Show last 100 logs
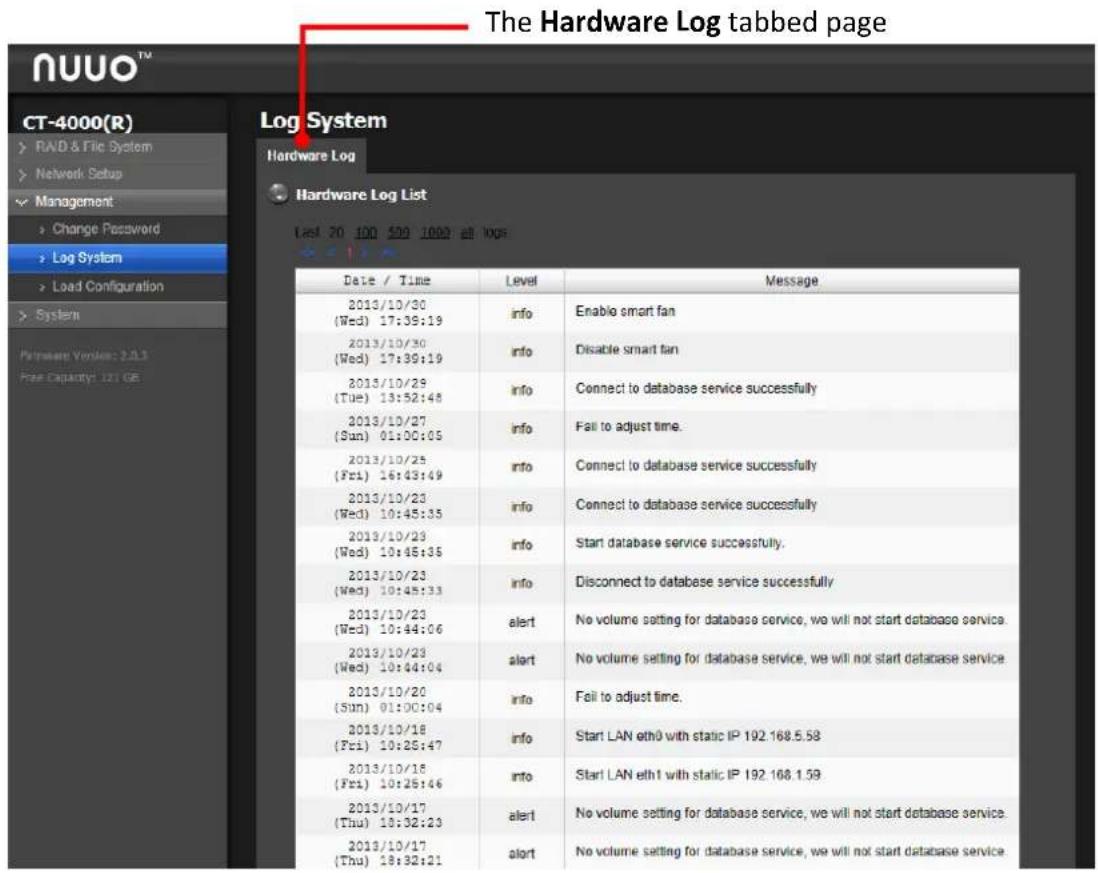 point(366,233)
